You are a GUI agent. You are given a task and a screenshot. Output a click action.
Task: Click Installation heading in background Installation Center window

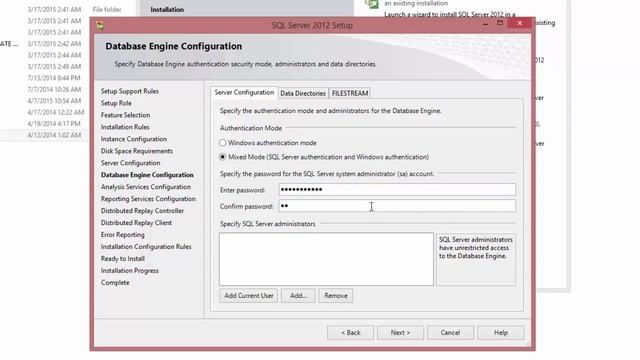[167, 9]
